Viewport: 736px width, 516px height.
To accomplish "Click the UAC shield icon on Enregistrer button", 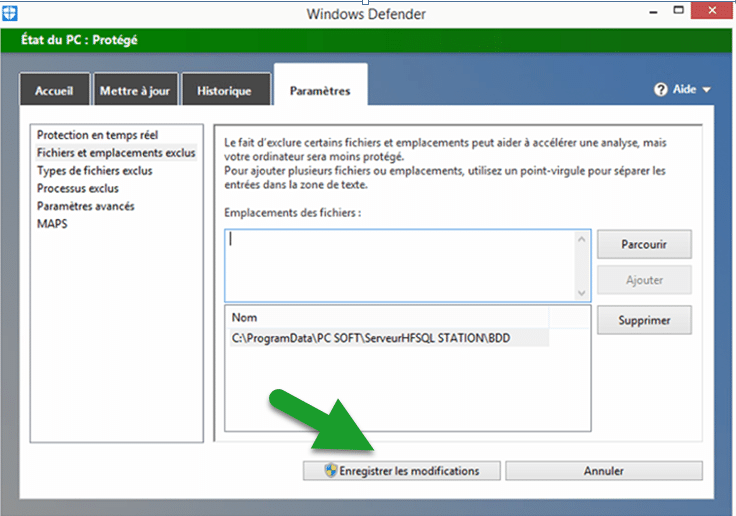I will tap(331, 470).
